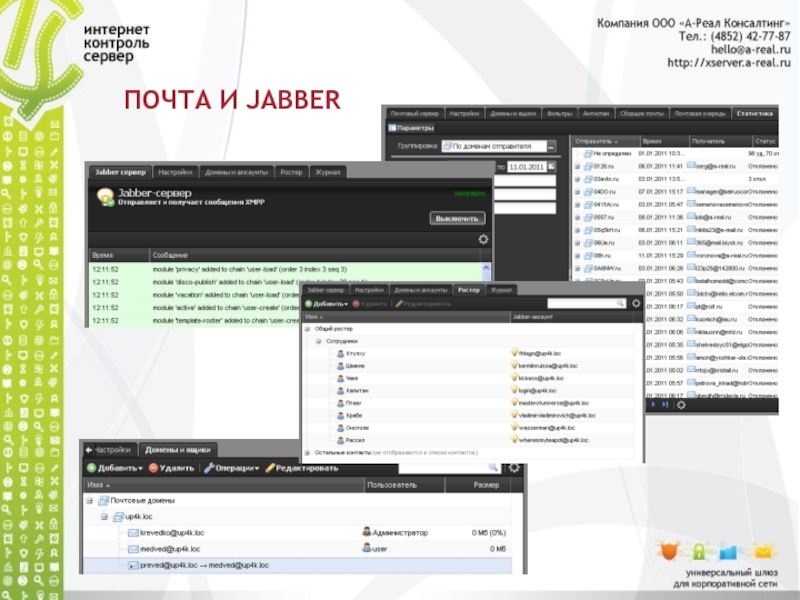Click search magnifier icon in Ростер window

click(x=620, y=304)
